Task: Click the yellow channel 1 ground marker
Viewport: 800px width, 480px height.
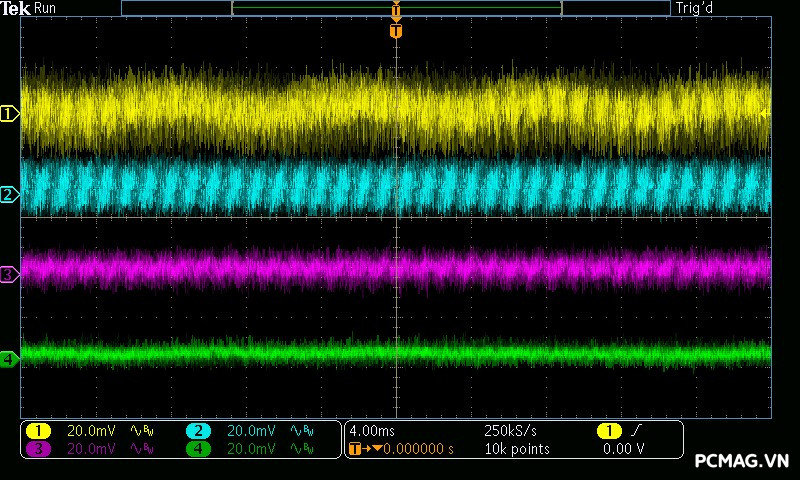Action: [10, 115]
